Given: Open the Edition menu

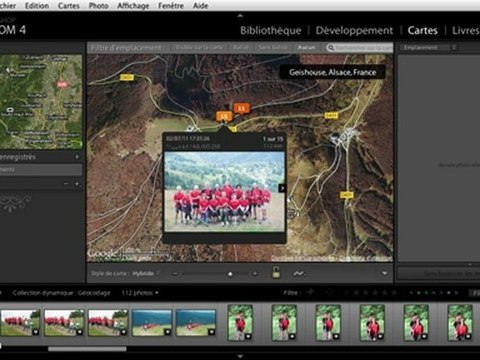Looking at the screenshot, I should tap(37, 6).
